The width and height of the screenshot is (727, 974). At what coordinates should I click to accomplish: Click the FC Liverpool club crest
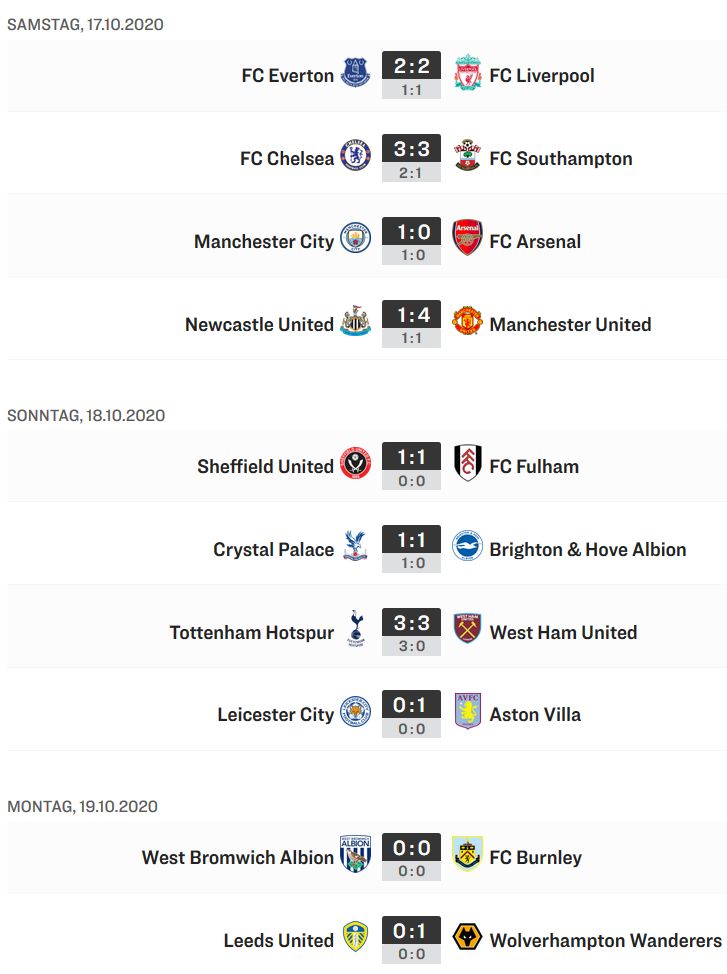pos(467,72)
